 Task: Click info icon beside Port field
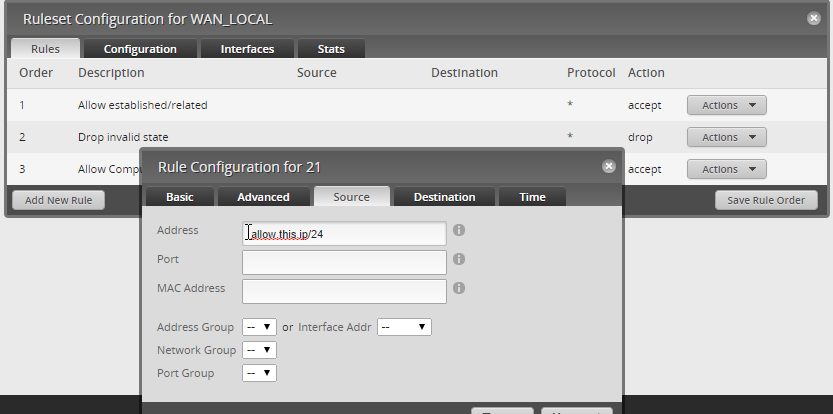pyautogui.click(x=459, y=259)
